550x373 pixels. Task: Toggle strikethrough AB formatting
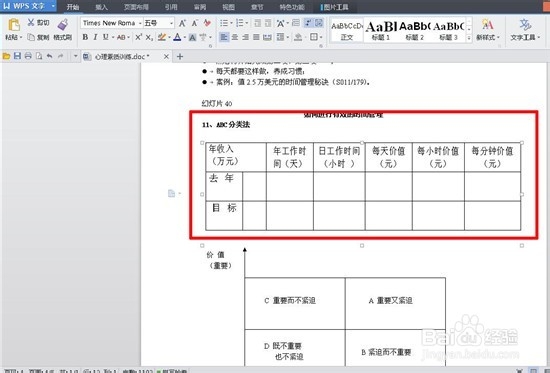121,37
